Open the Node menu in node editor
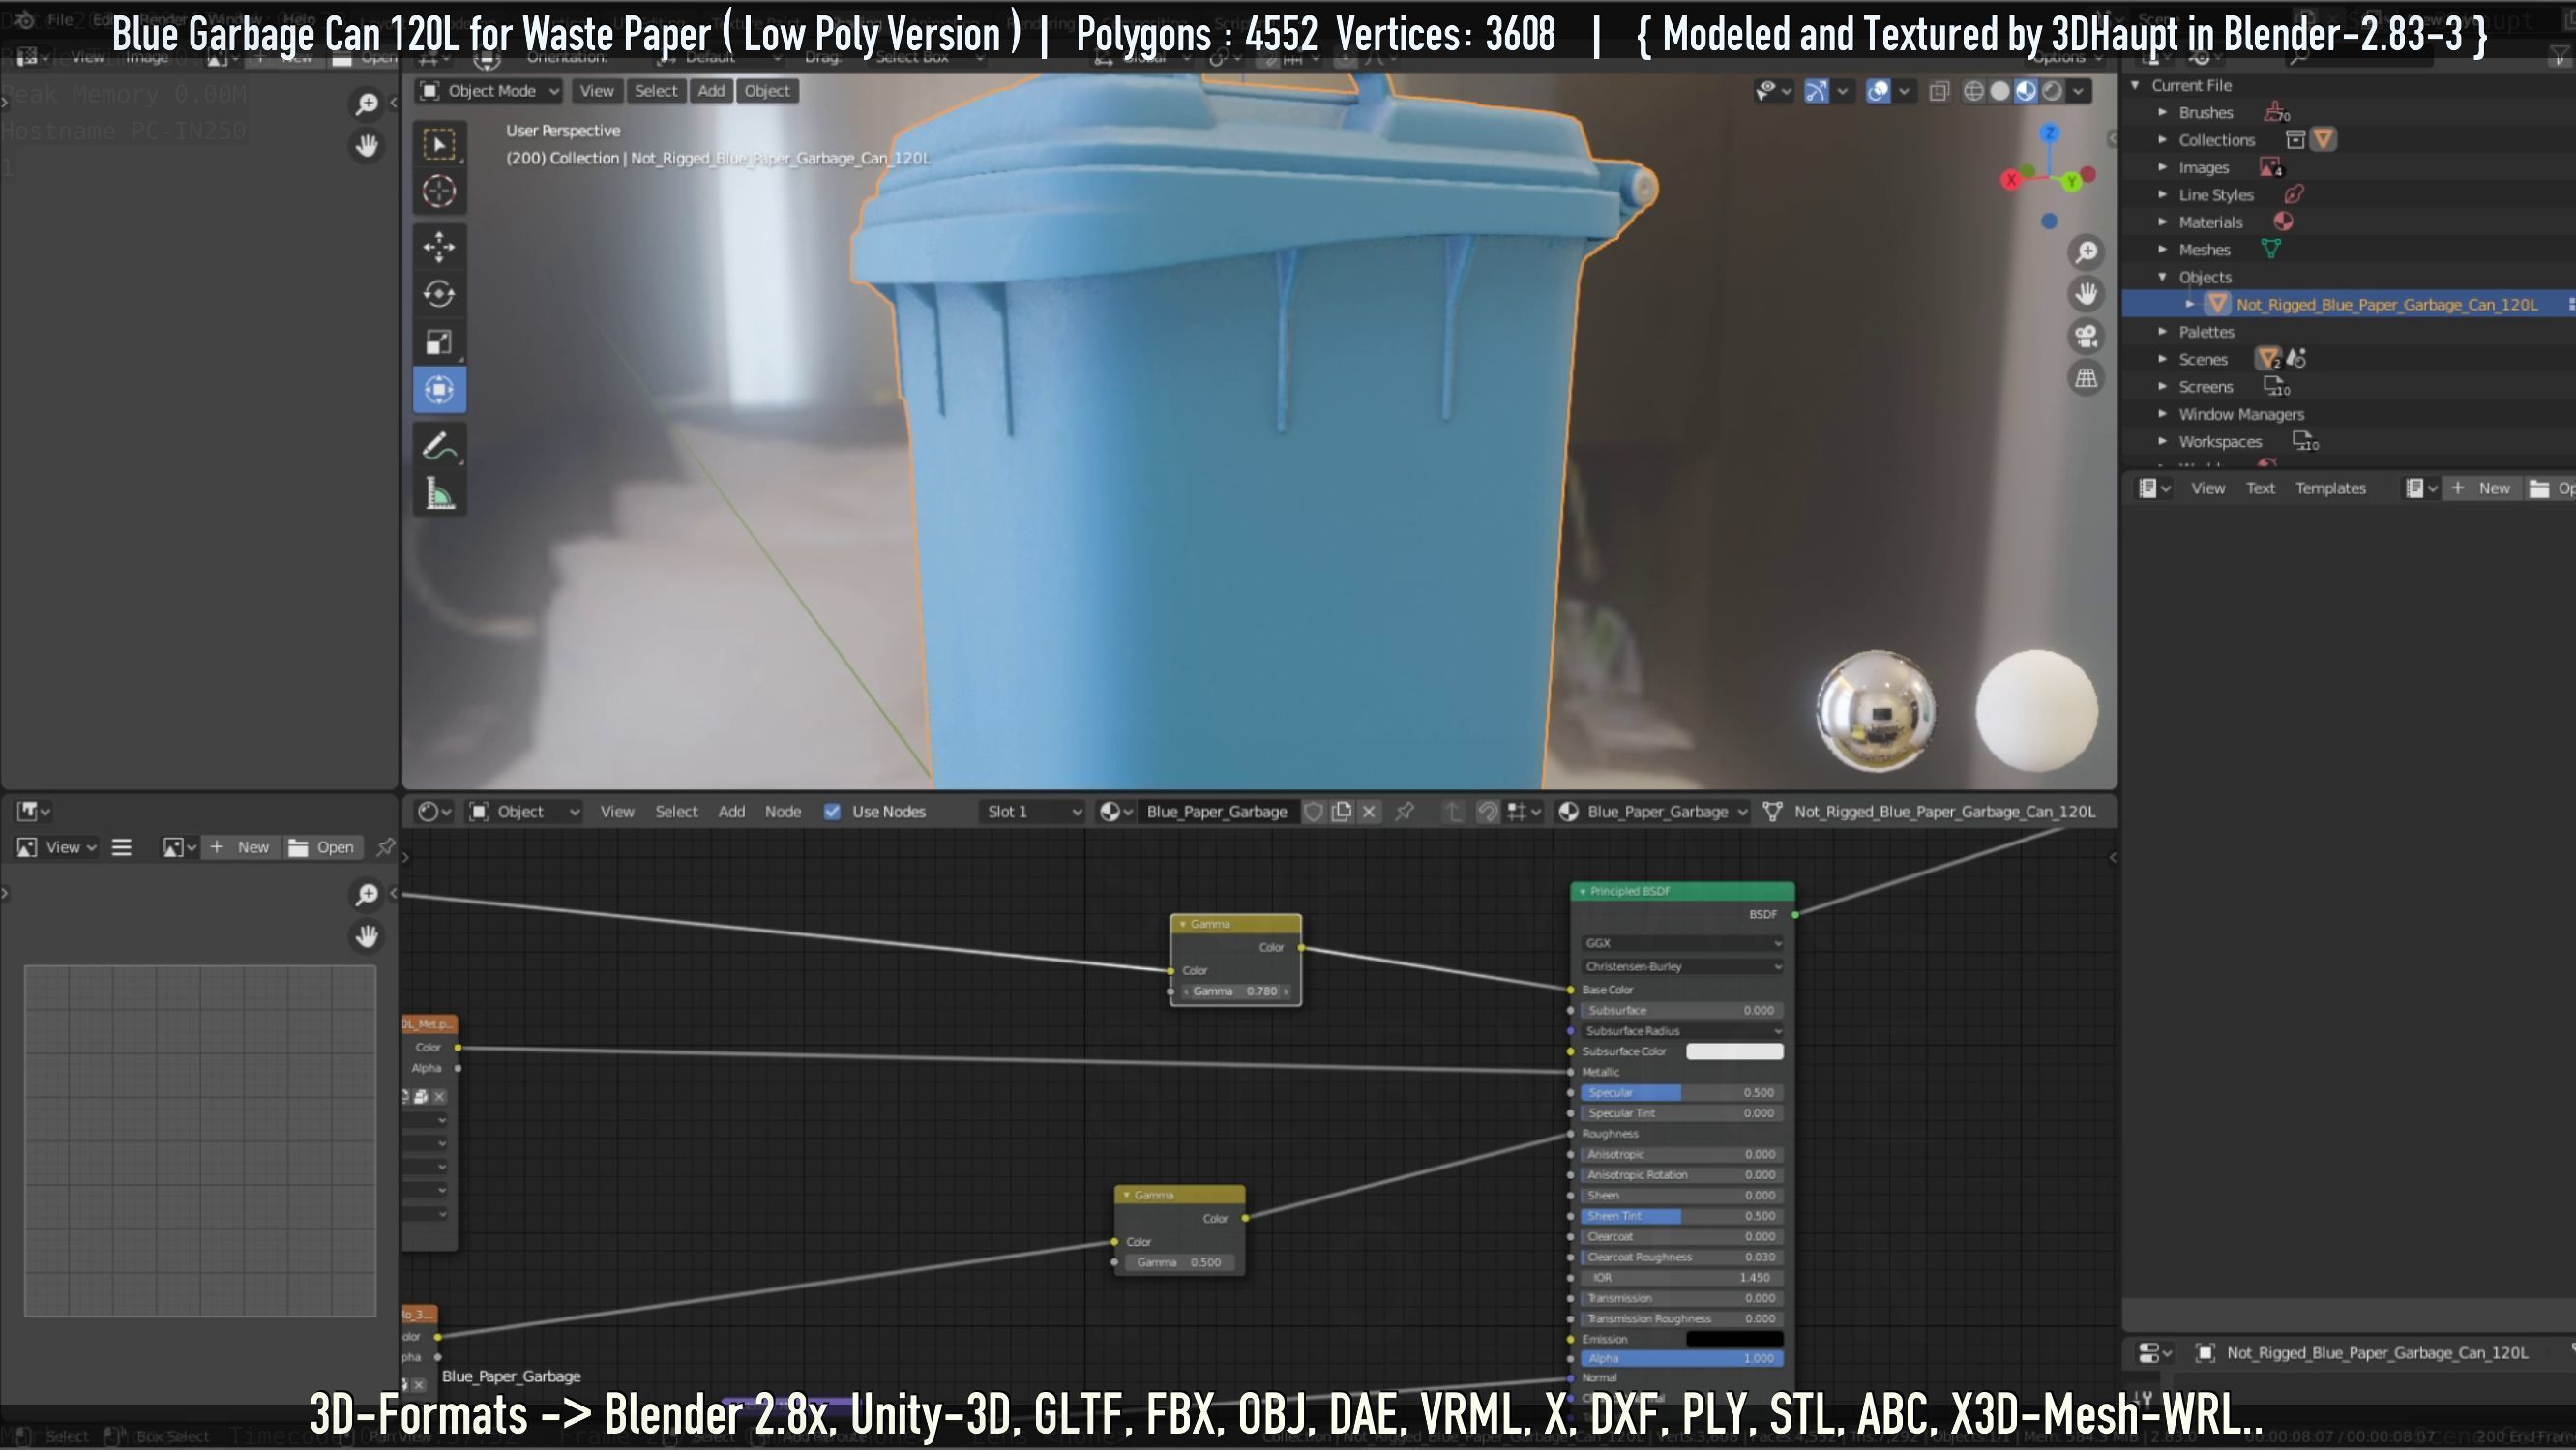This screenshot has height=1450, width=2576. coord(783,812)
